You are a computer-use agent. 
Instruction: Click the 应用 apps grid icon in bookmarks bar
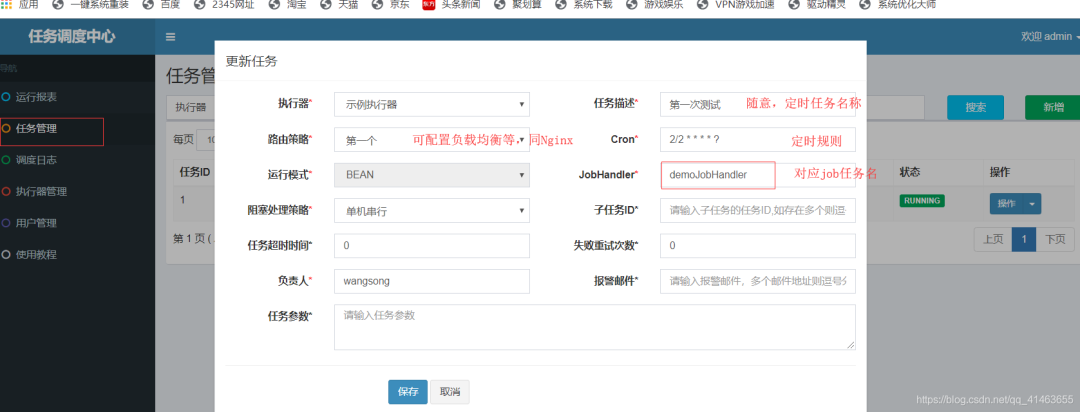point(6,4)
